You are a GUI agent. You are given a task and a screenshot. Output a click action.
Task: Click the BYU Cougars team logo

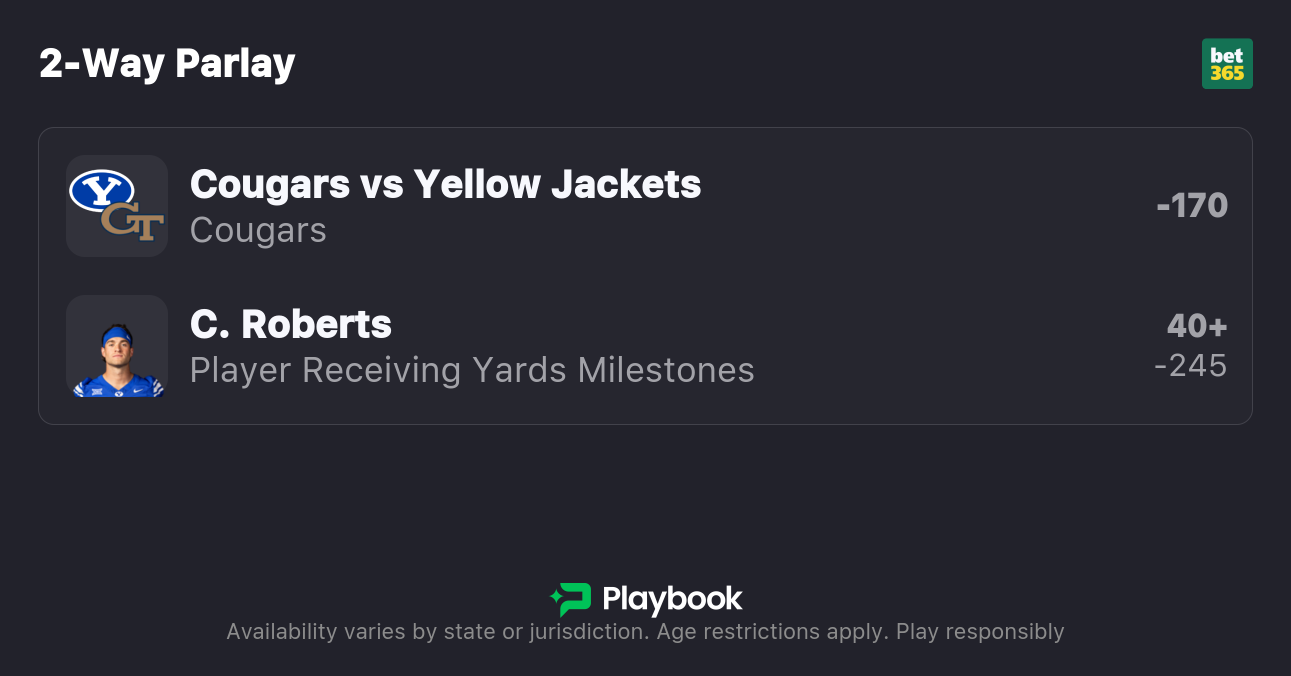pos(101,190)
